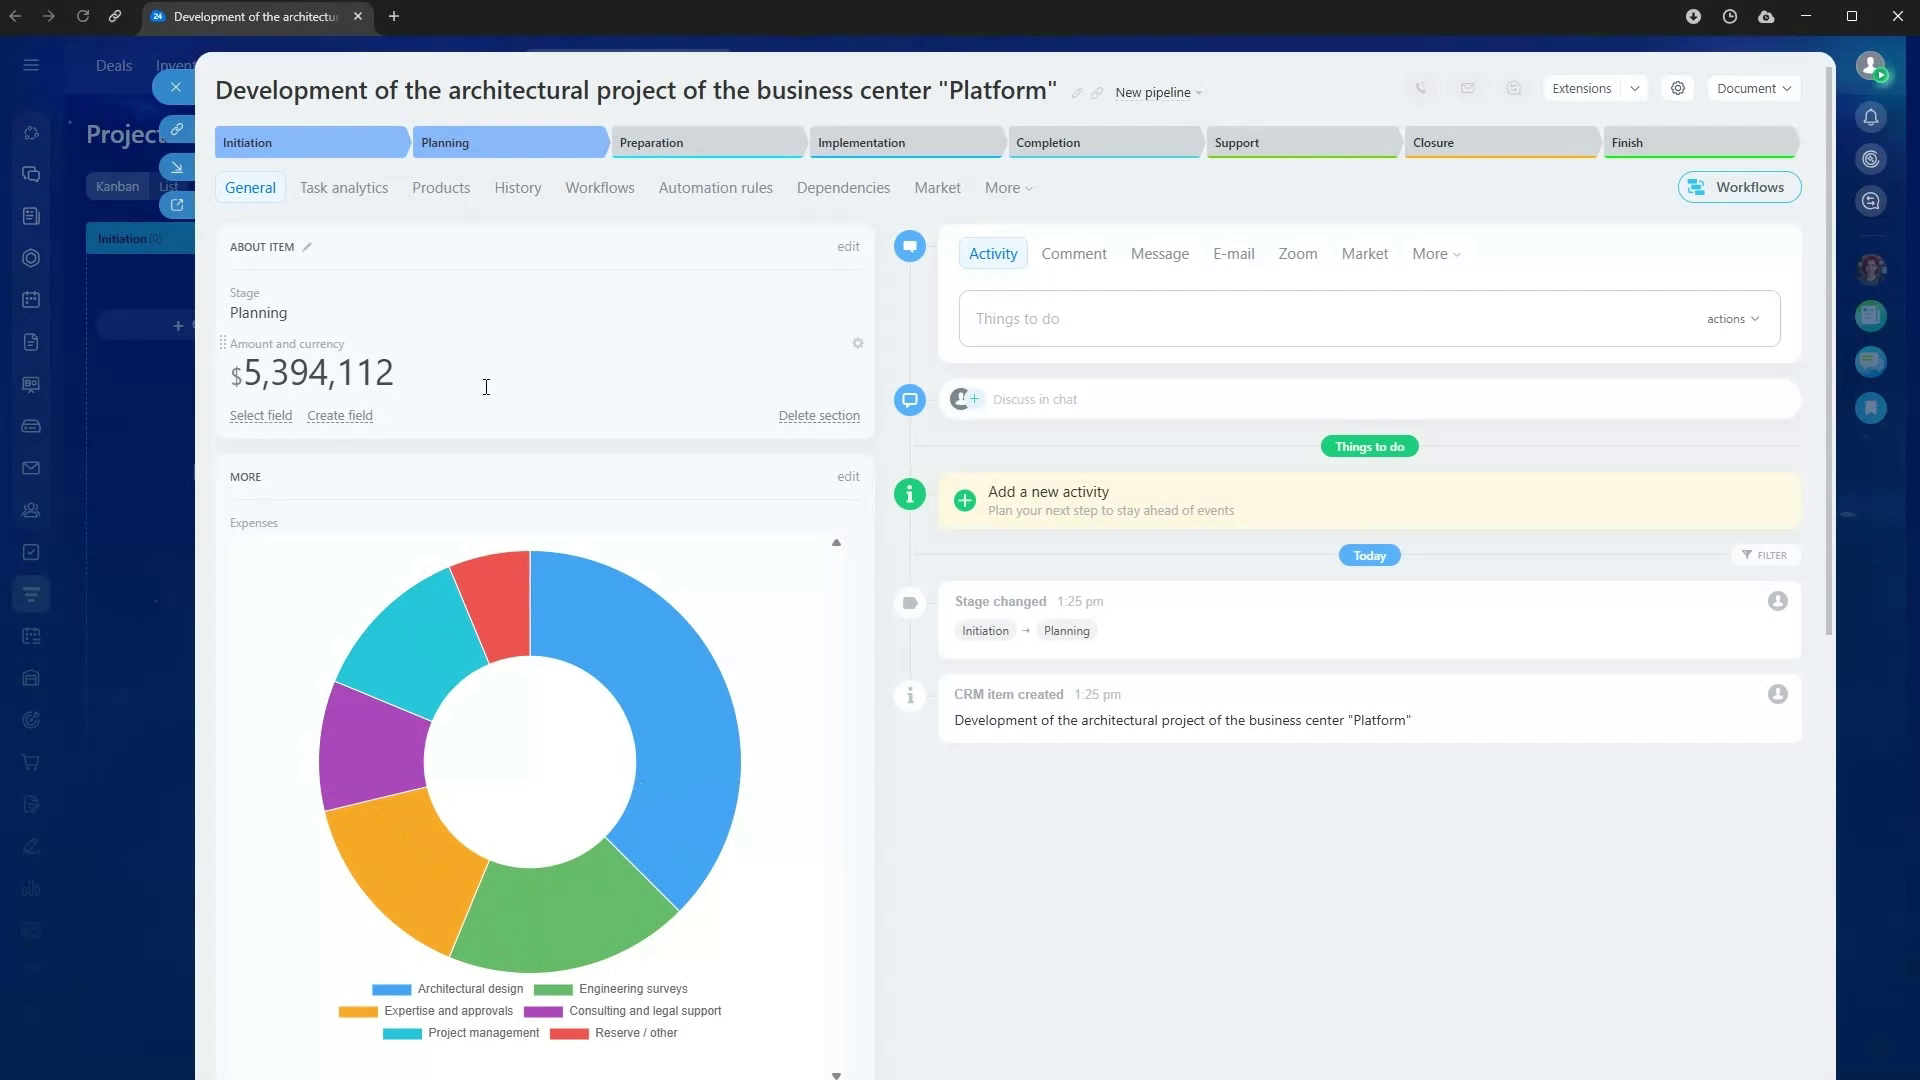
Task: Click the green plus Add new activity icon
Action: coord(964,501)
